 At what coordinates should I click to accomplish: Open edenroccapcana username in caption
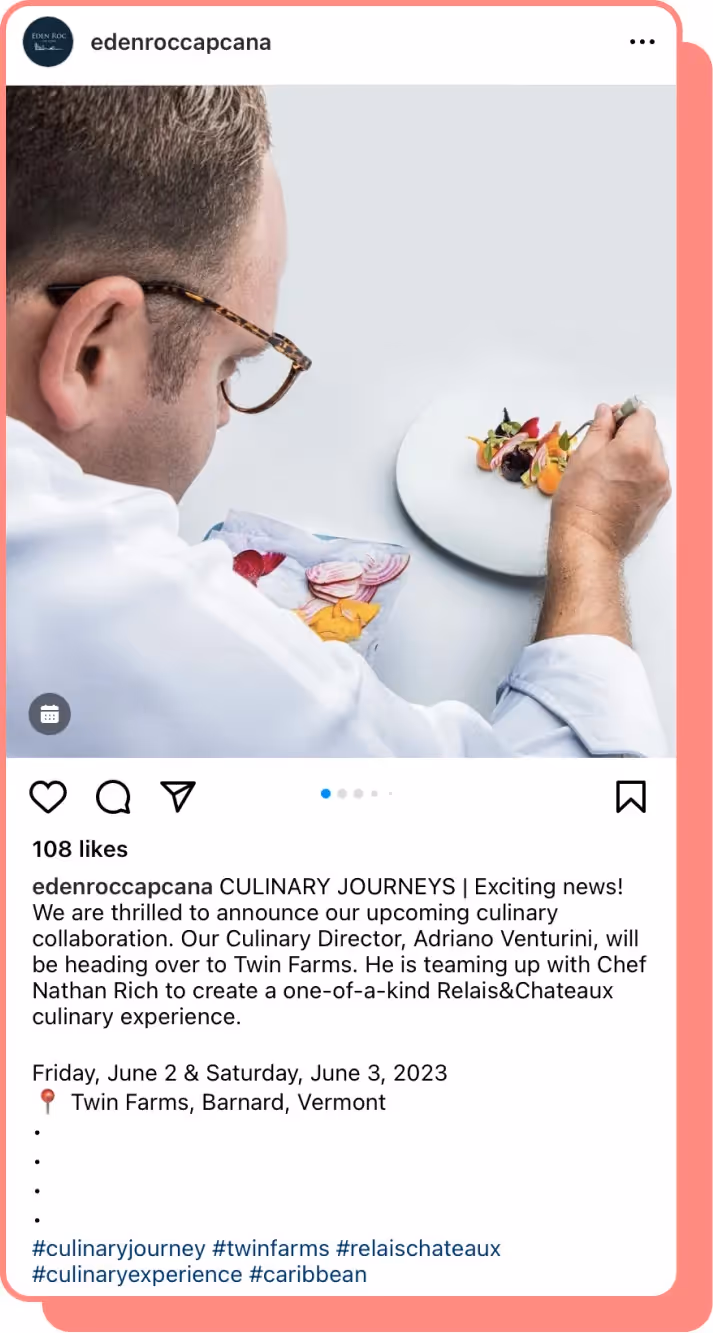[123, 886]
